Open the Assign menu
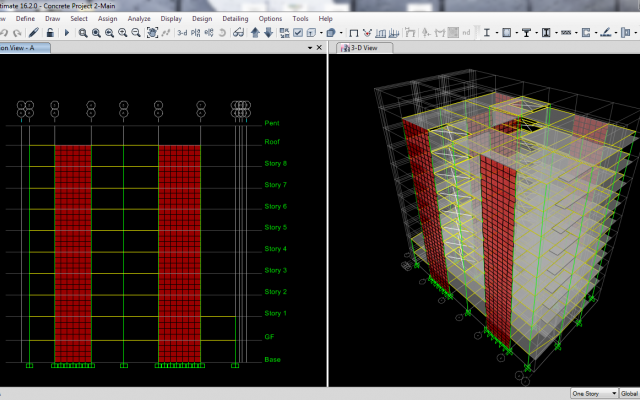Screen dimensions: 640x400 (107, 18)
